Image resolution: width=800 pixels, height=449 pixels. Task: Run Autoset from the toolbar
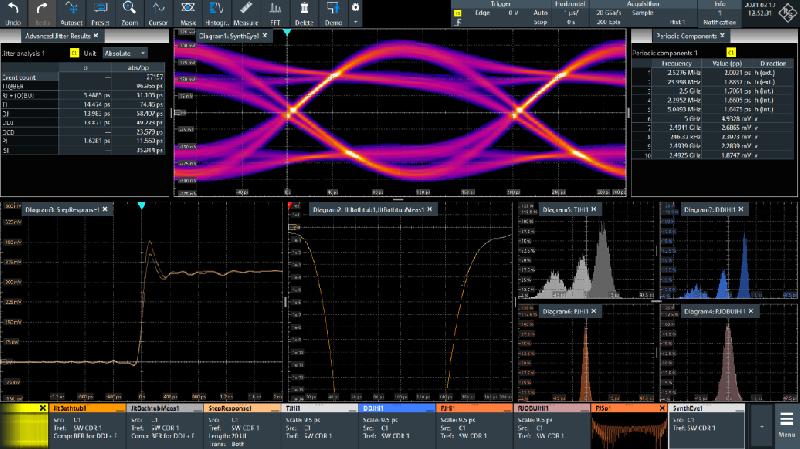71,13
